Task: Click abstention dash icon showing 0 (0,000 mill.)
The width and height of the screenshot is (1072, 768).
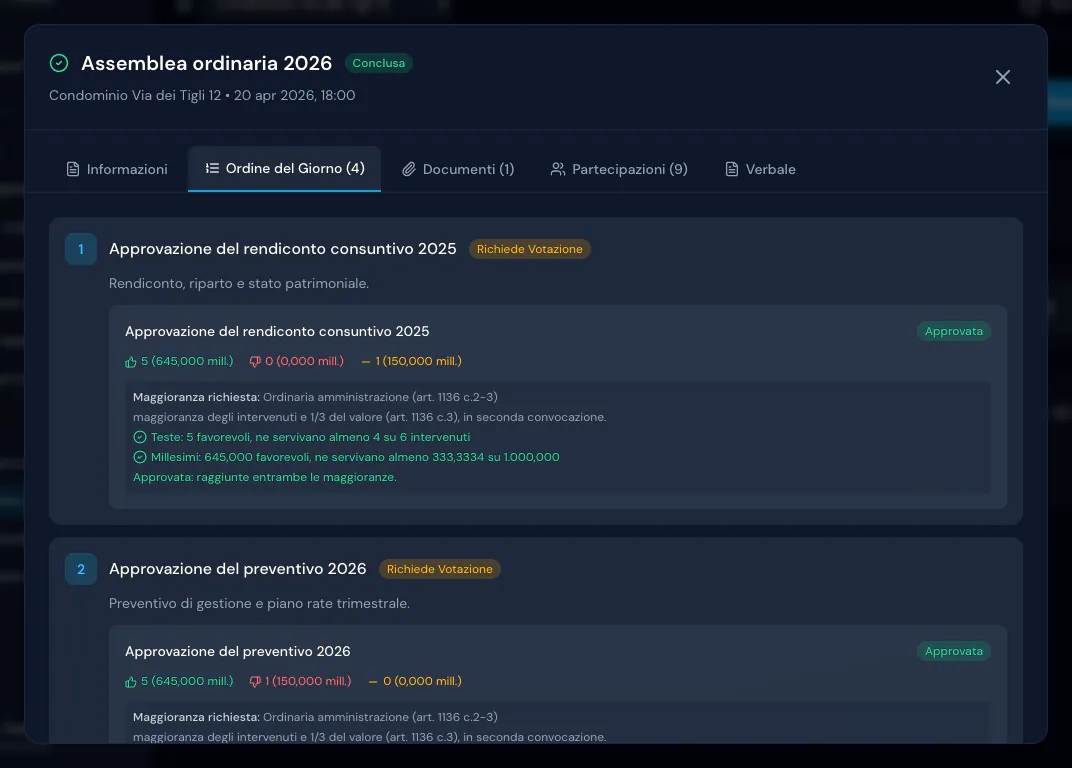Action: pyautogui.click(x=373, y=682)
